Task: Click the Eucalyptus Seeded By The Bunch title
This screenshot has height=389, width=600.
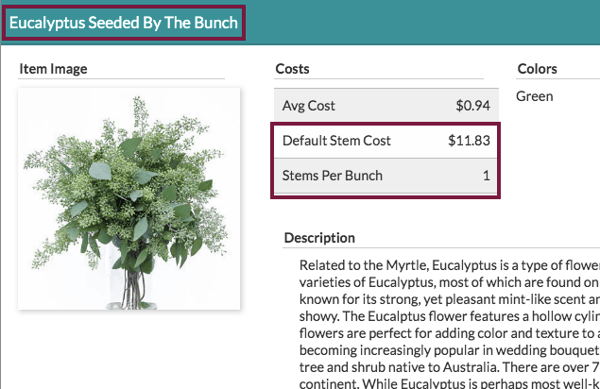Action: pos(123,23)
